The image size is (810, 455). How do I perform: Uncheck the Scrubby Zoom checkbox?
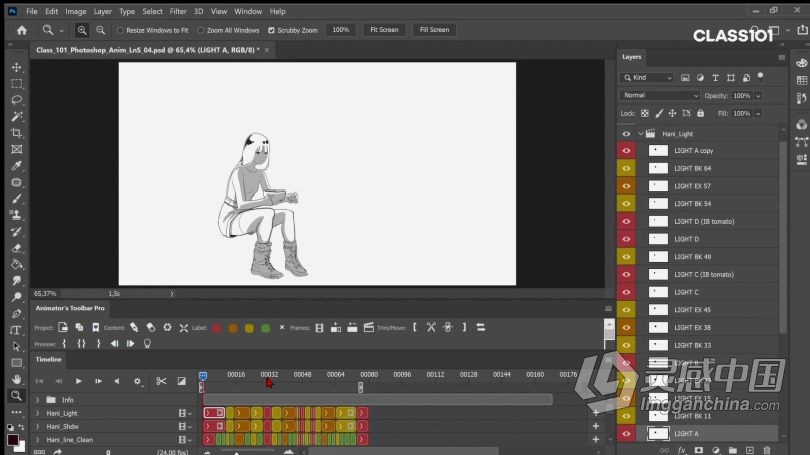[x=271, y=30]
